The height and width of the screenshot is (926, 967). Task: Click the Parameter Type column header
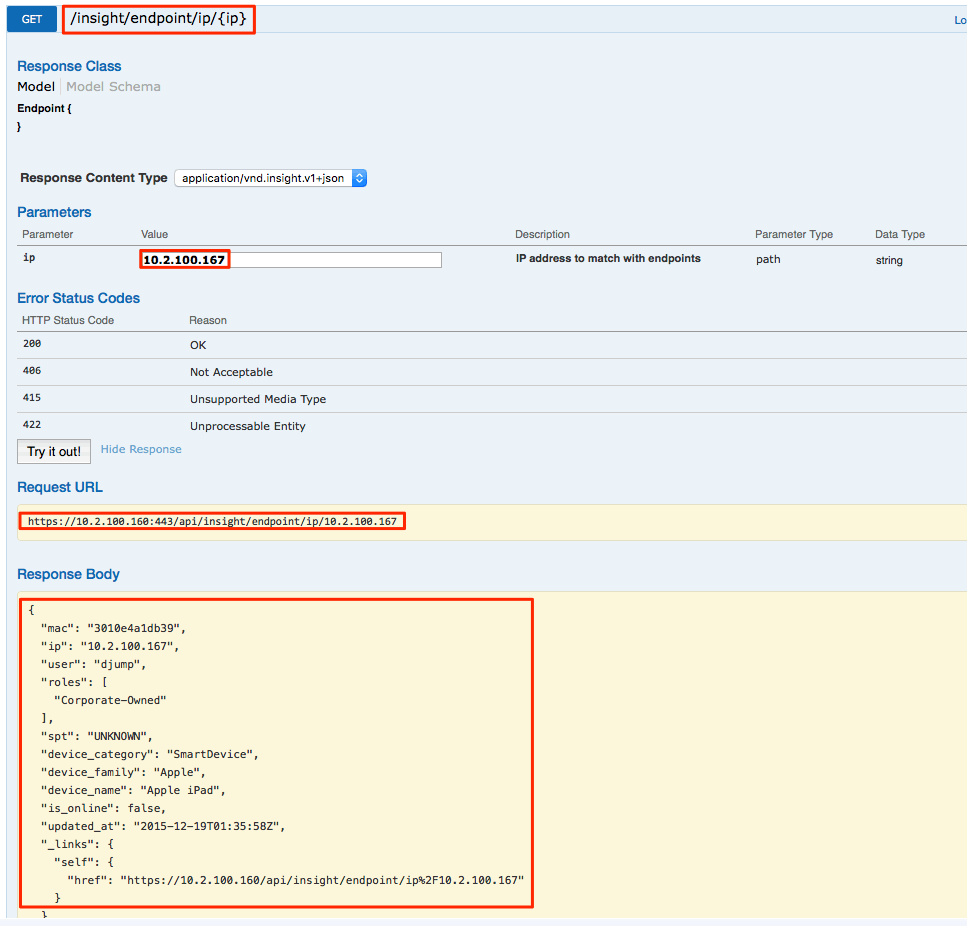(x=794, y=234)
